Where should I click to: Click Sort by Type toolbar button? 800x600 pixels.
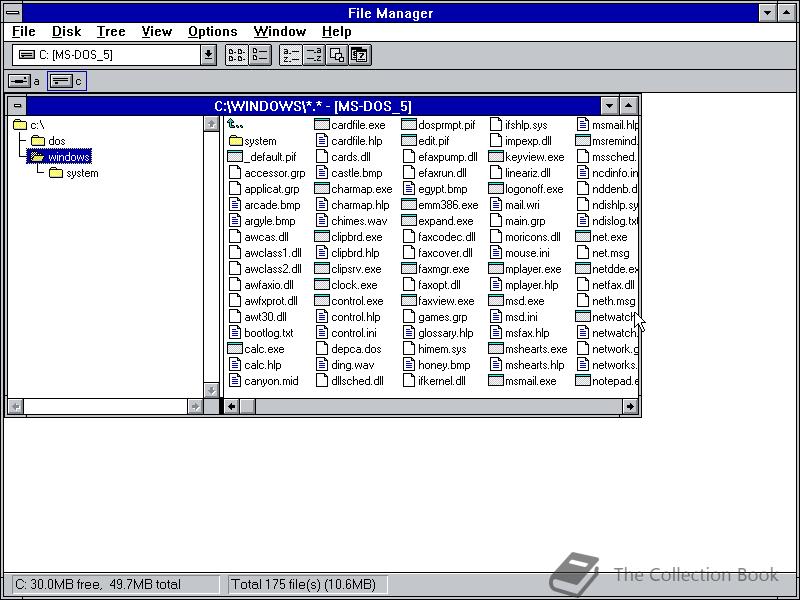click(314, 55)
